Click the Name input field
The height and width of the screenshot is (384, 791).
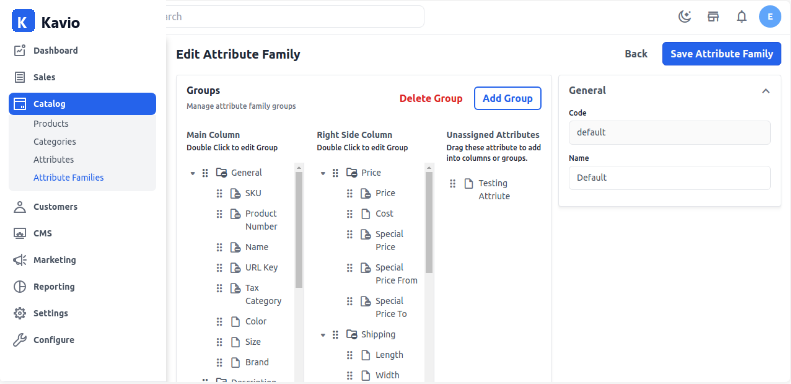(669, 178)
